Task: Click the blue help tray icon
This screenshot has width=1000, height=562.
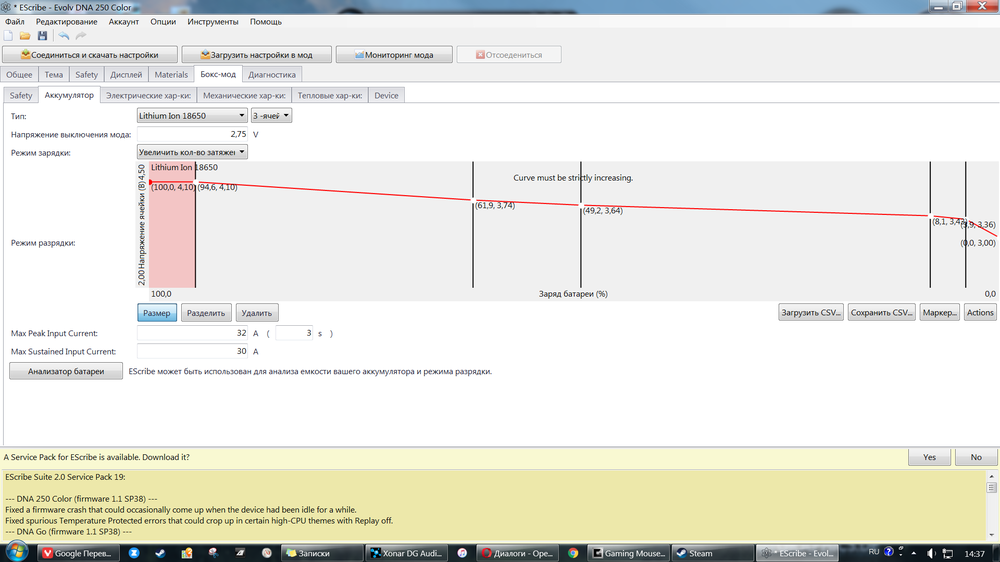Action: point(888,552)
